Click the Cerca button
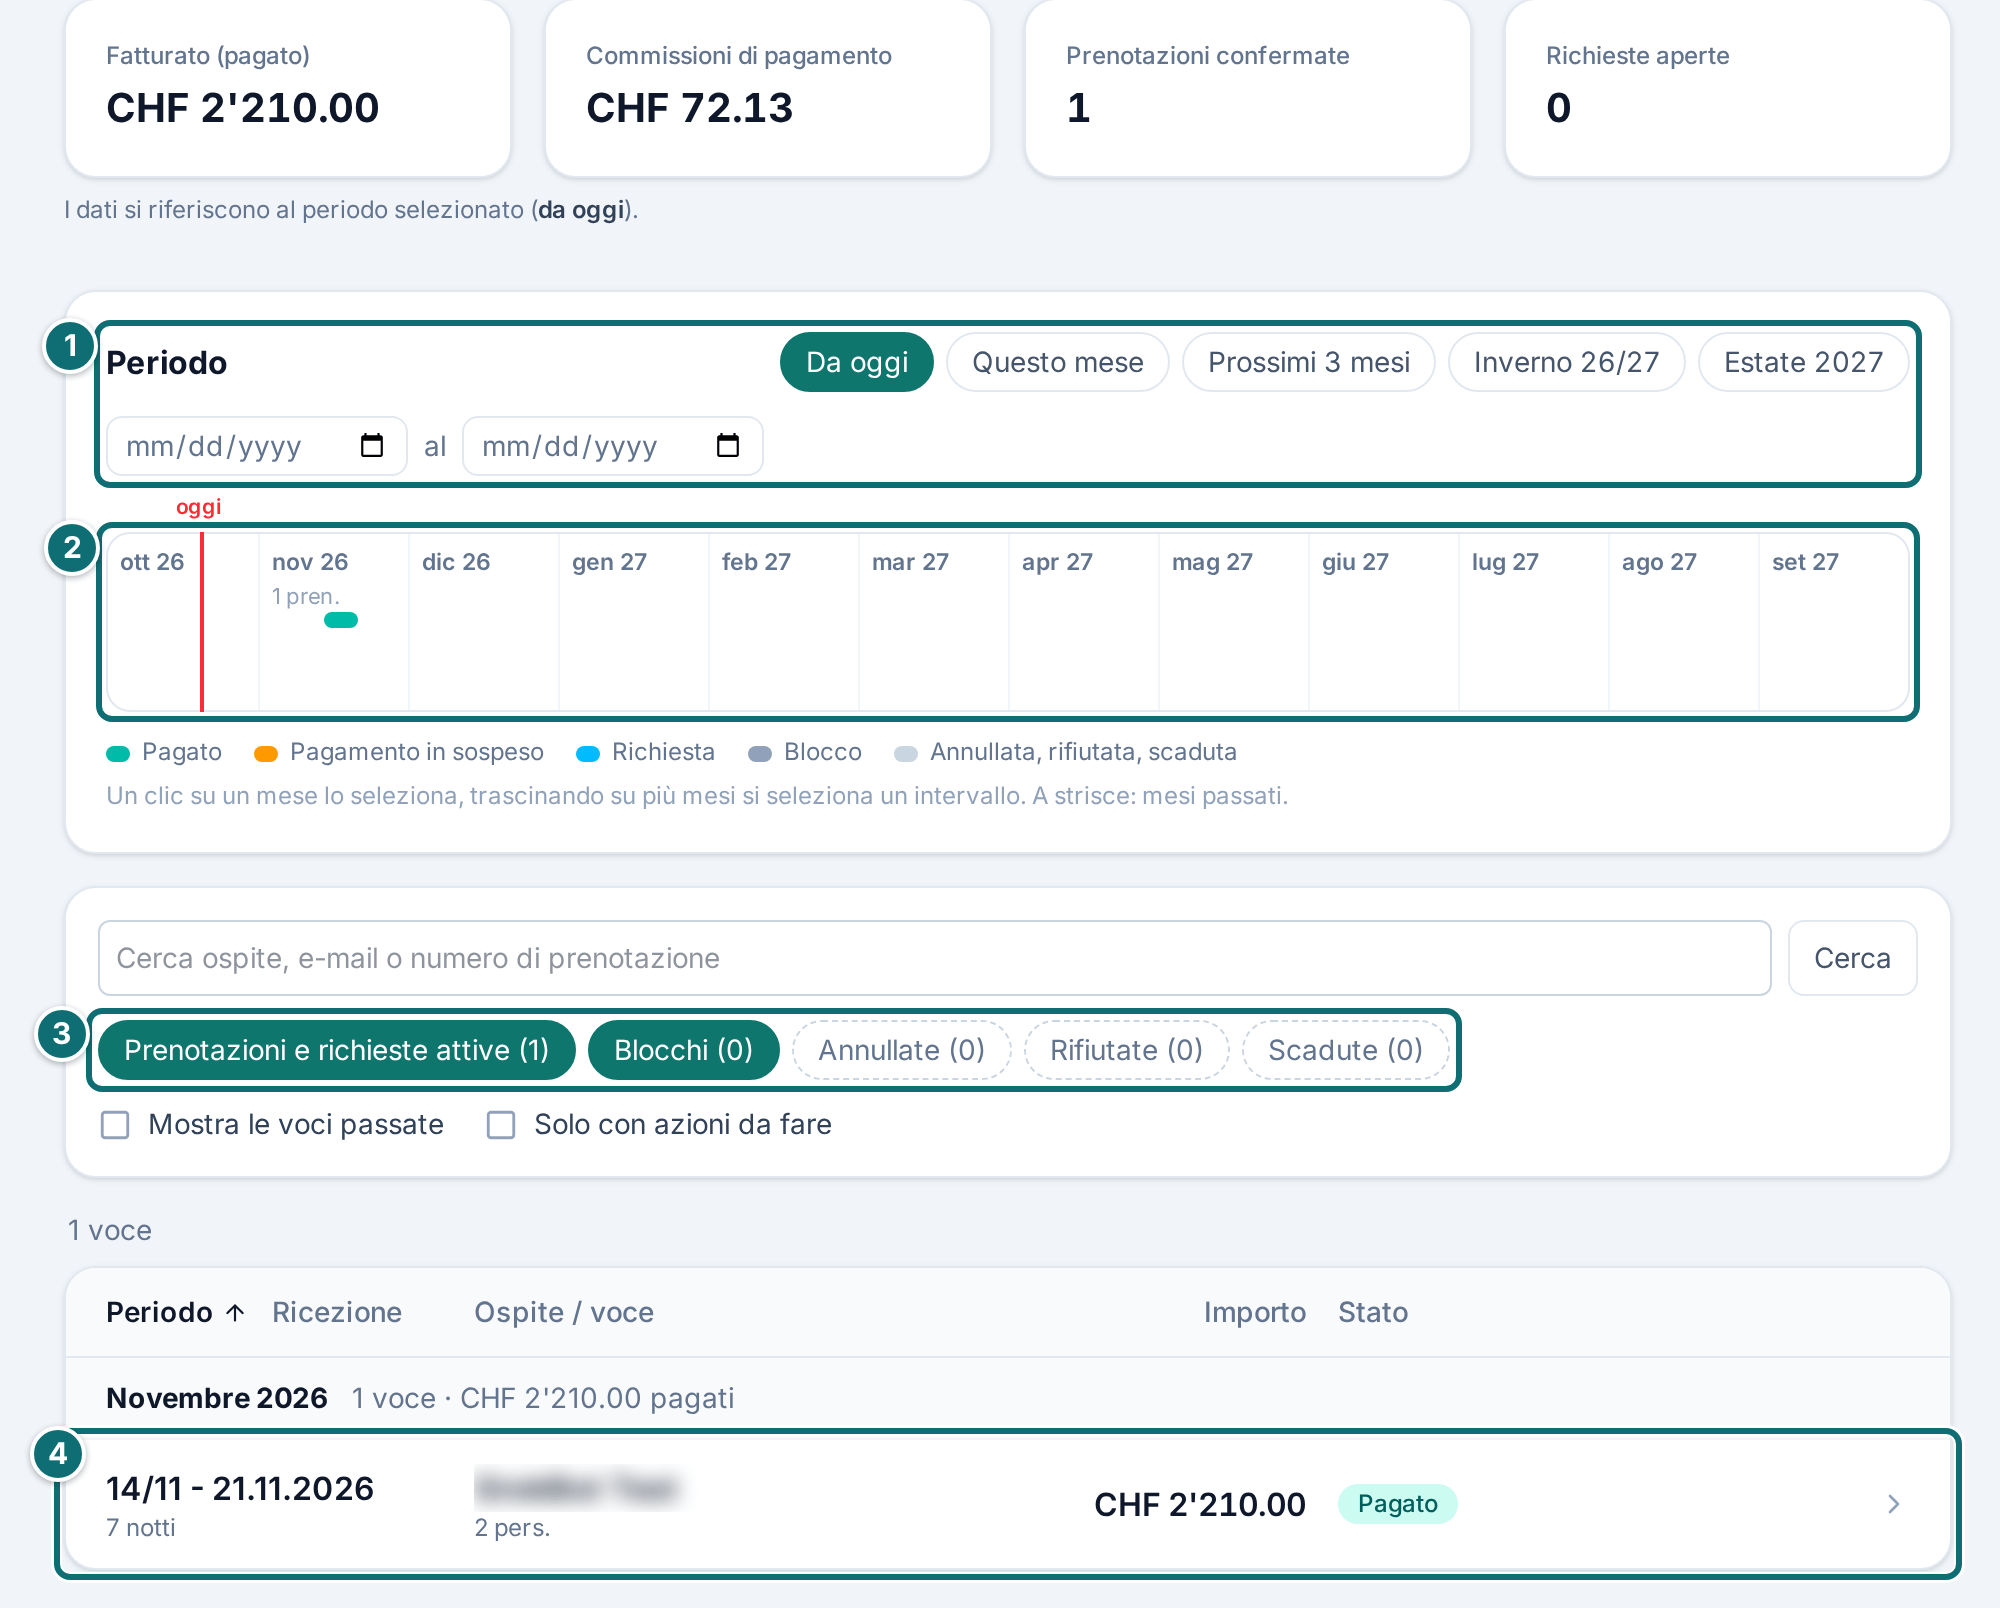 coord(1852,958)
